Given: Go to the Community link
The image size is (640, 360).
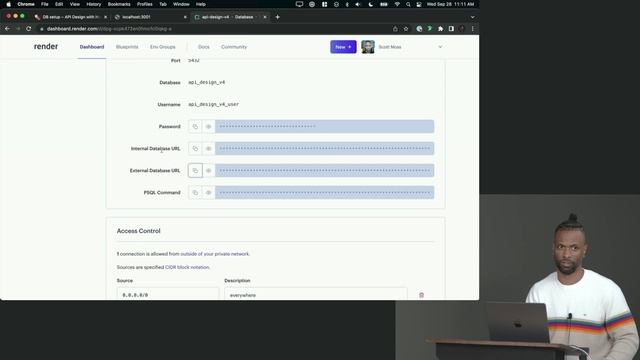Looking at the screenshot, I should pos(234,47).
